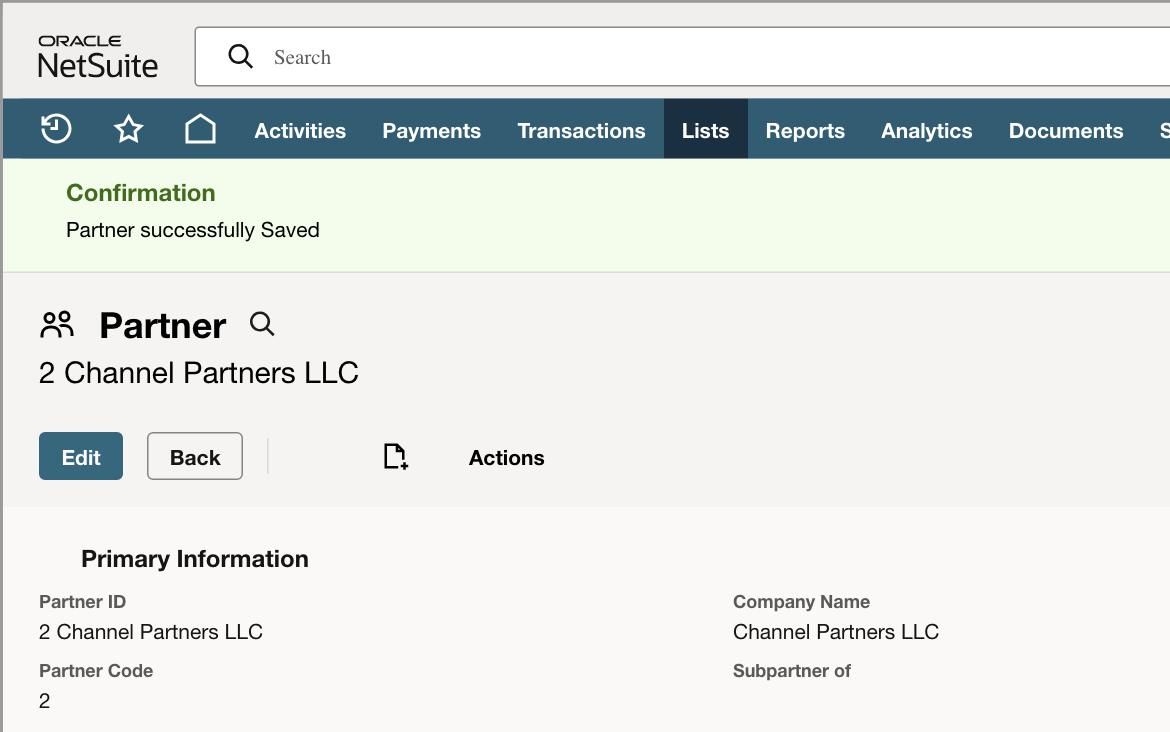Open the Activities menu
This screenshot has height=732, width=1170.
300,131
